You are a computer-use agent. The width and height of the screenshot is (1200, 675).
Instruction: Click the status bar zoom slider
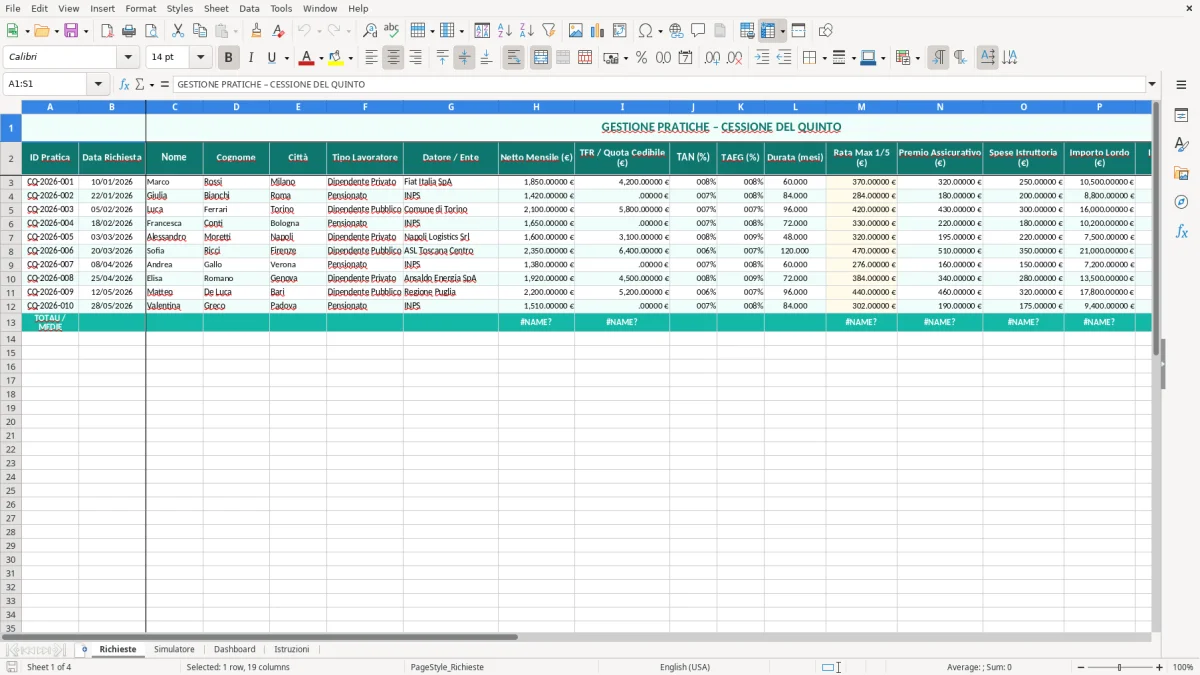point(1120,667)
